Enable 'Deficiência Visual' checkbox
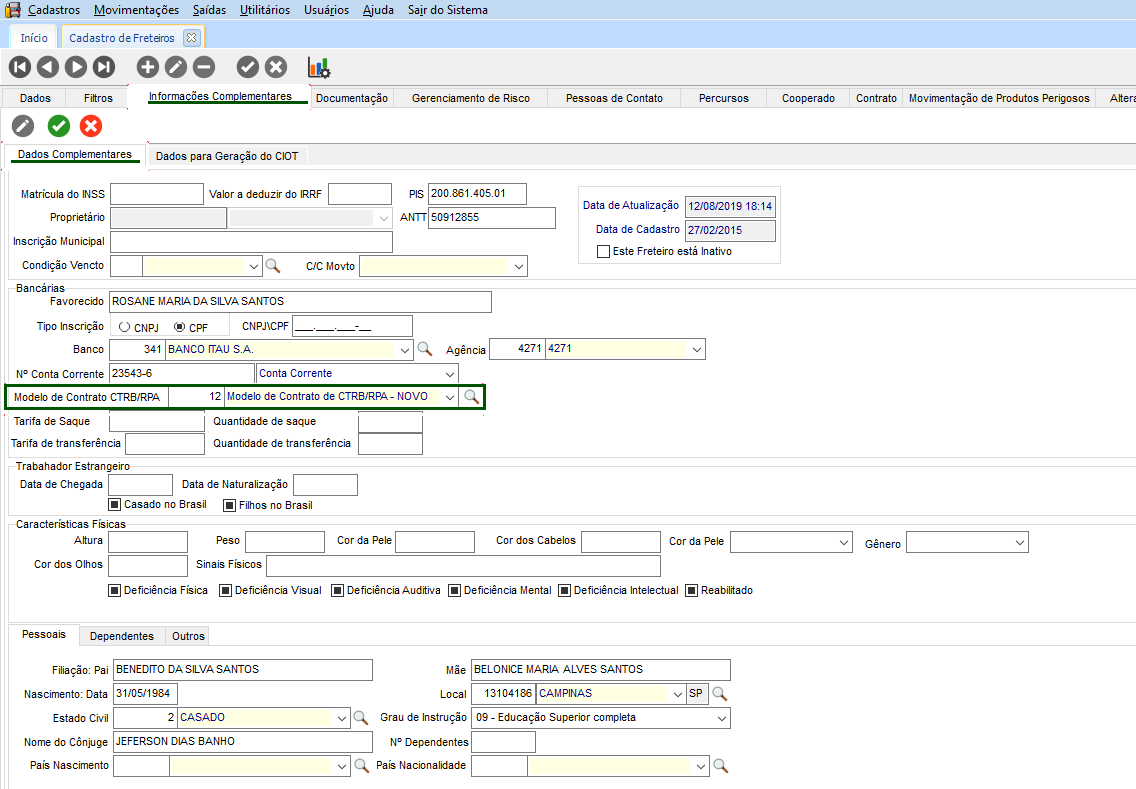The width and height of the screenshot is (1136, 789). pos(225,590)
